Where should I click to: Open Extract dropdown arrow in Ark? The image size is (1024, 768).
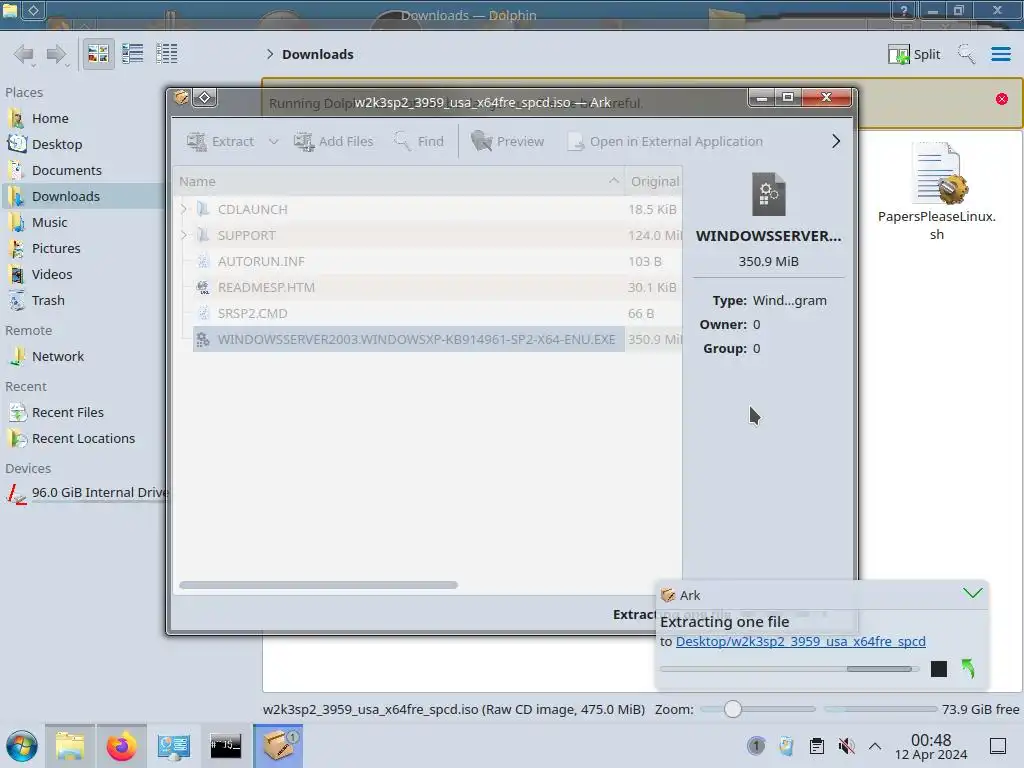(274, 142)
